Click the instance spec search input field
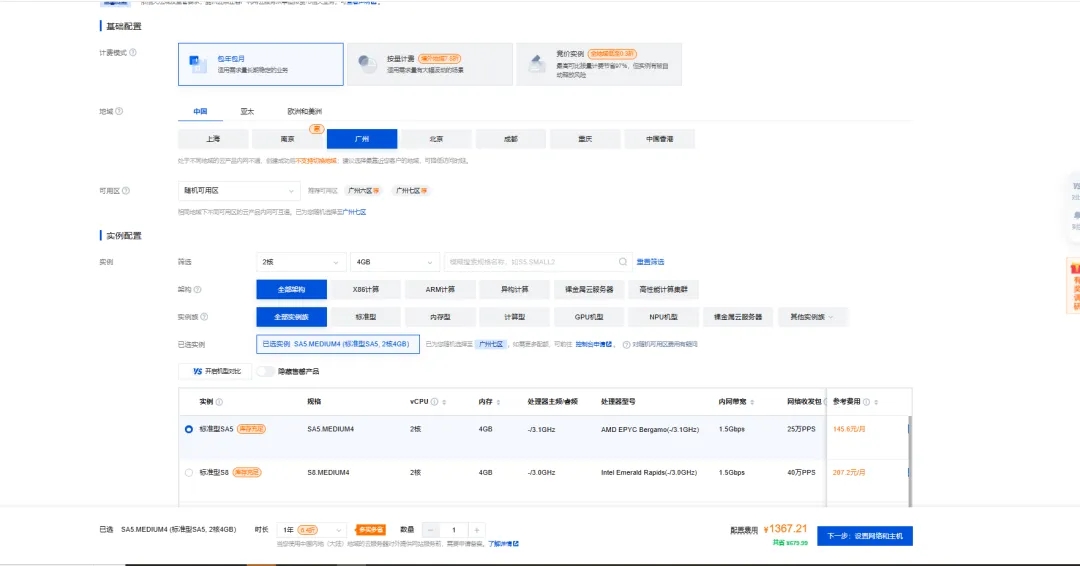Image resolution: width=1080 pixels, height=566 pixels. [530, 262]
